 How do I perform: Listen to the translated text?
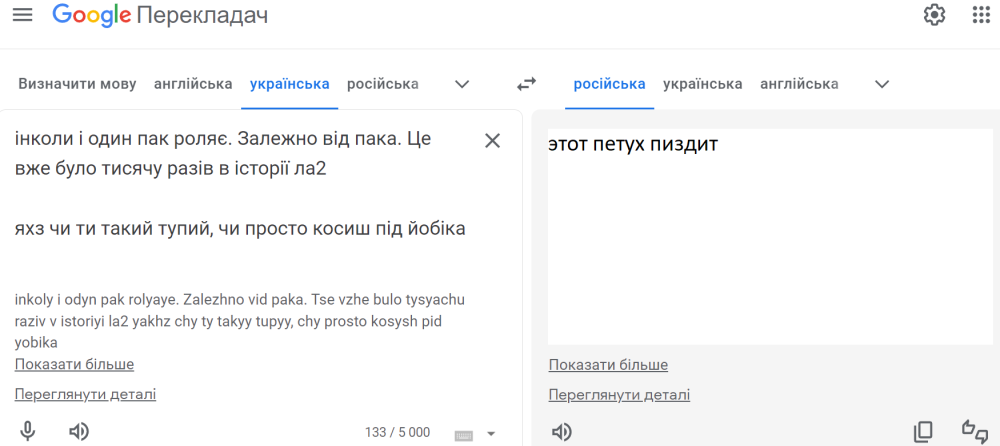point(562,431)
